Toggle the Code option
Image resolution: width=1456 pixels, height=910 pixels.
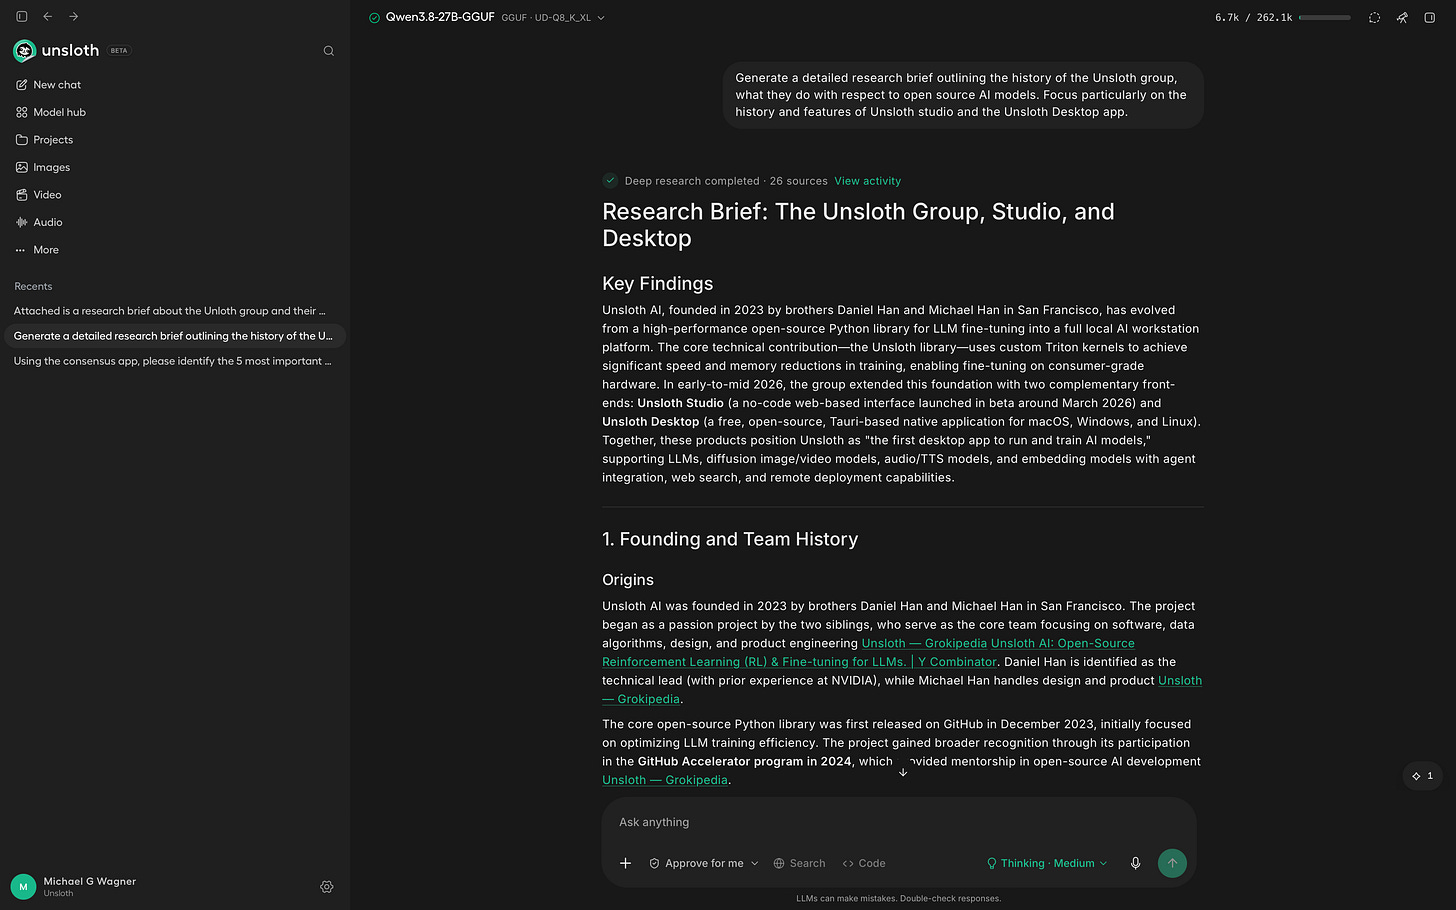[864, 863]
